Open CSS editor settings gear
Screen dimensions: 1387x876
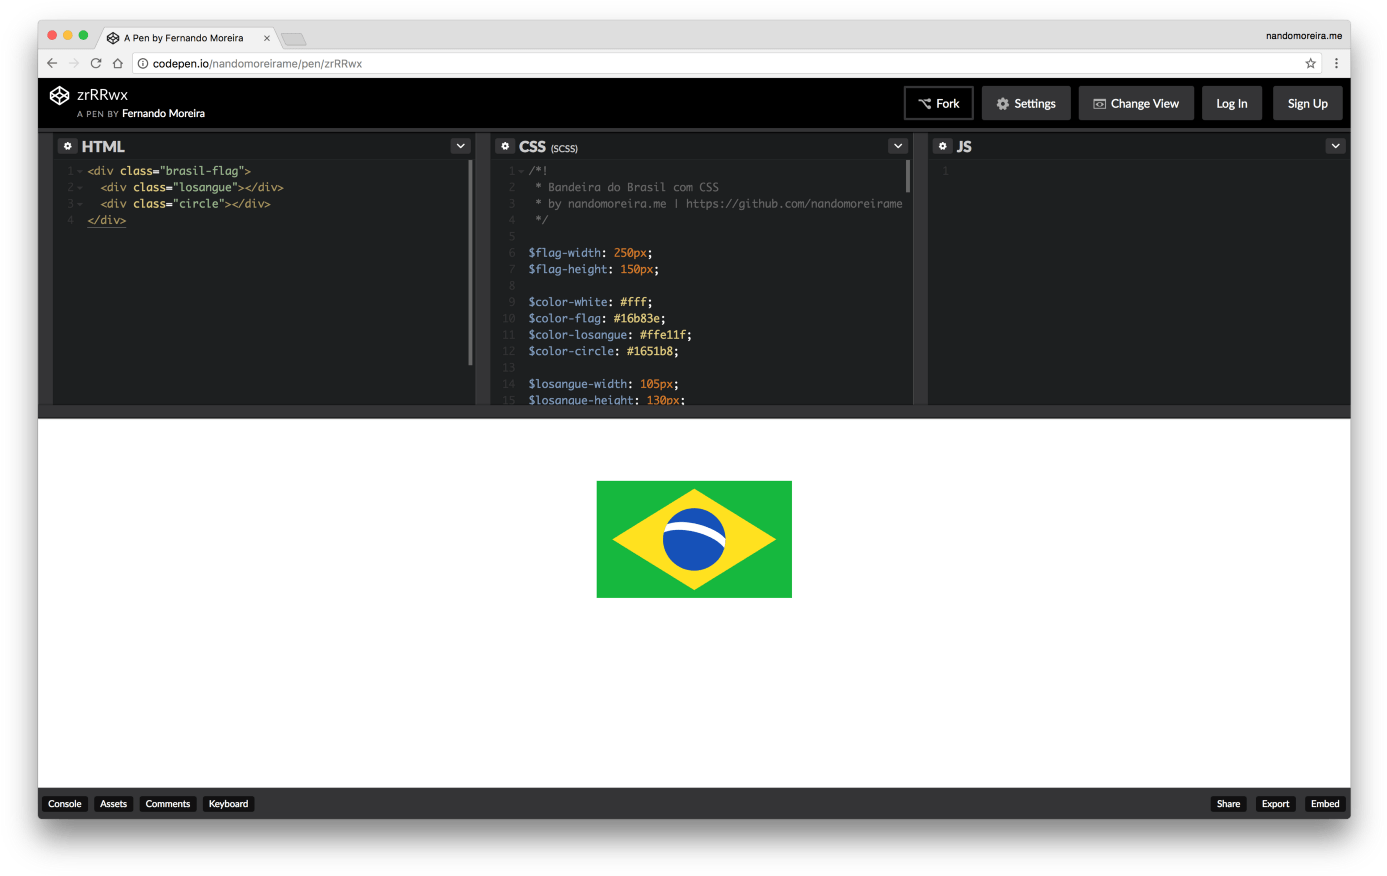pyautogui.click(x=505, y=146)
